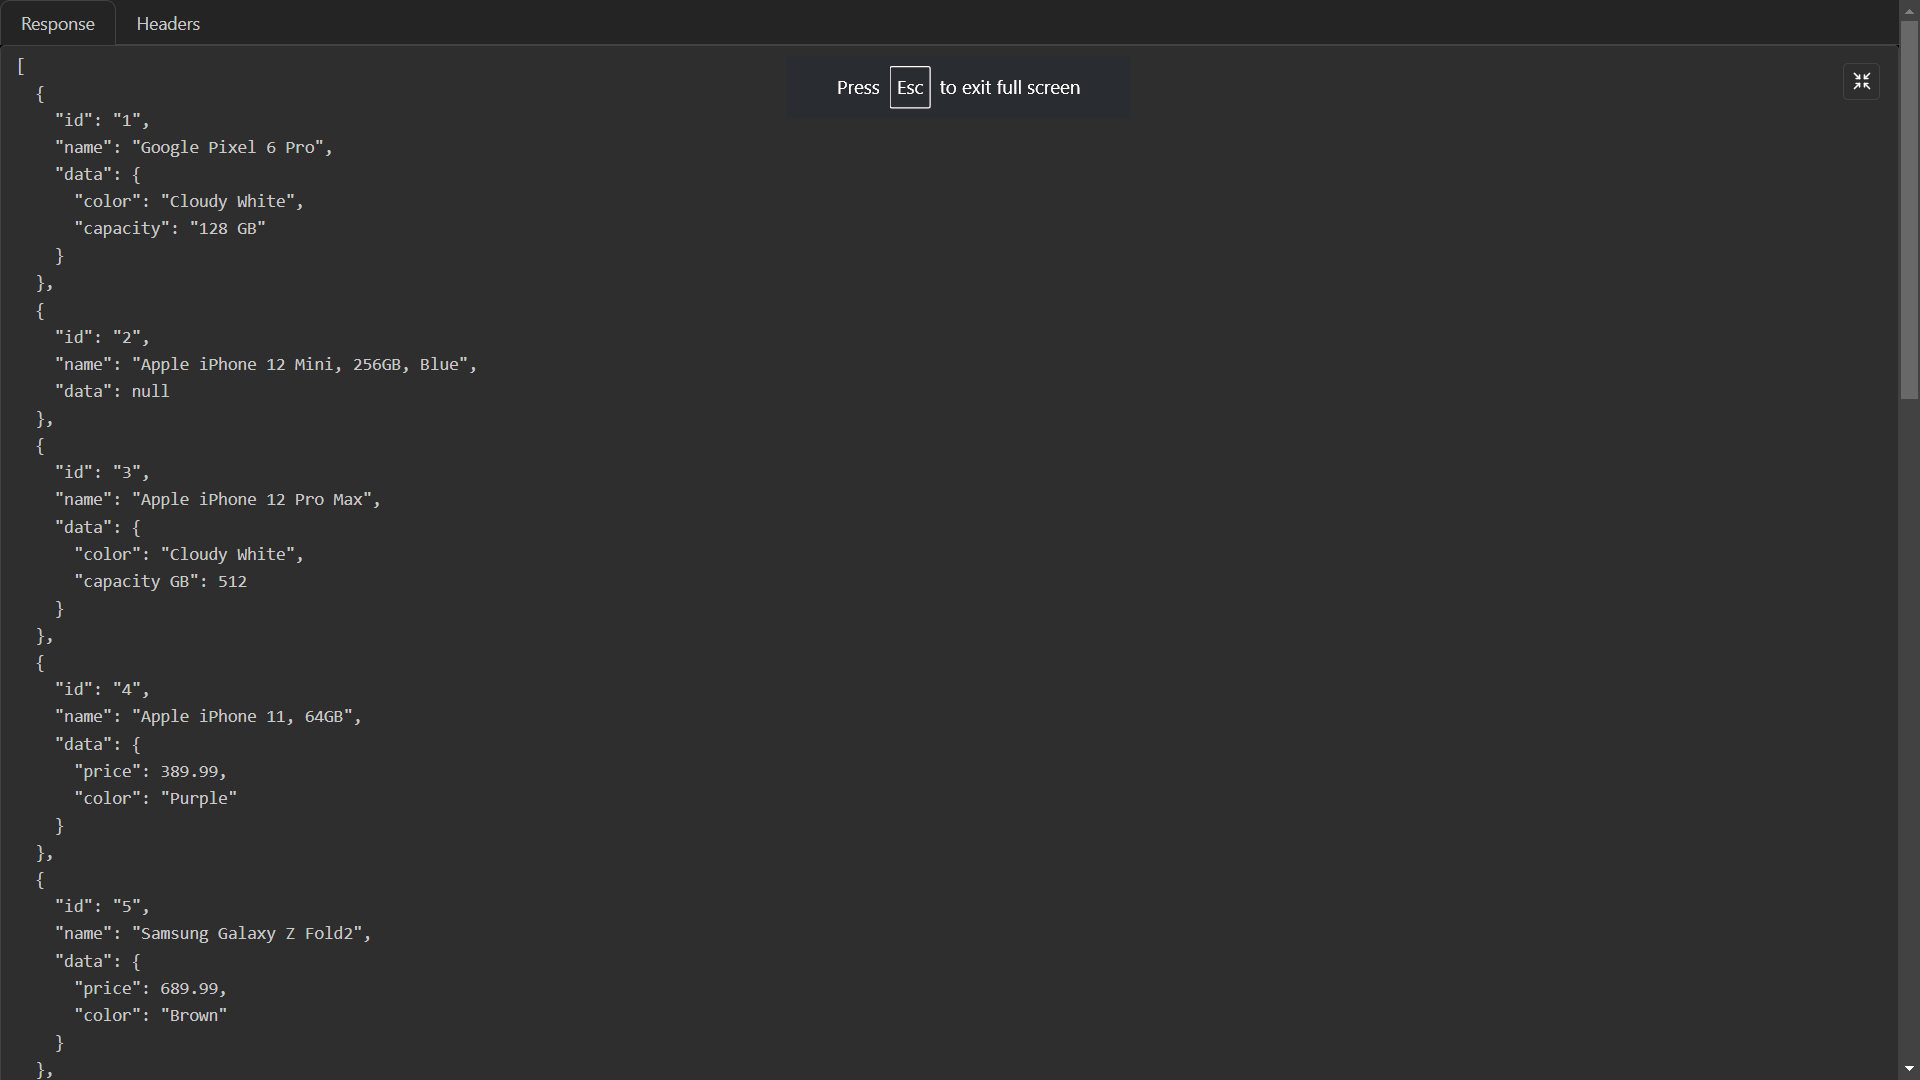This screenshot has height=1080, width=1920.
Task: Click the "Apple iPhone 12 Pro Max" name value
Action: [252, 499]
